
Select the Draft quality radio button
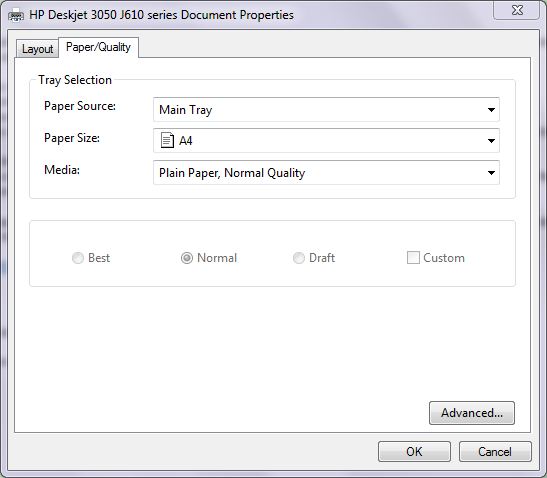click(x=299, y=258)
